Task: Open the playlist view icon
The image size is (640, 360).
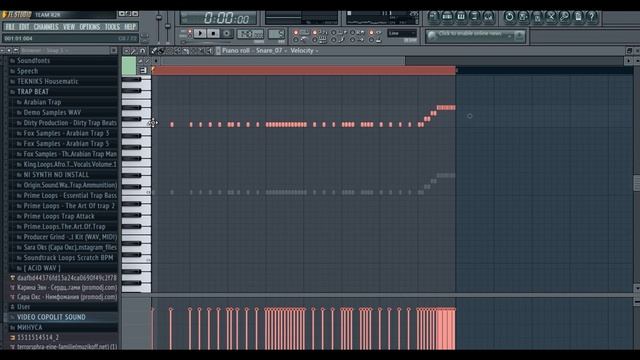Action: point(433,17)
